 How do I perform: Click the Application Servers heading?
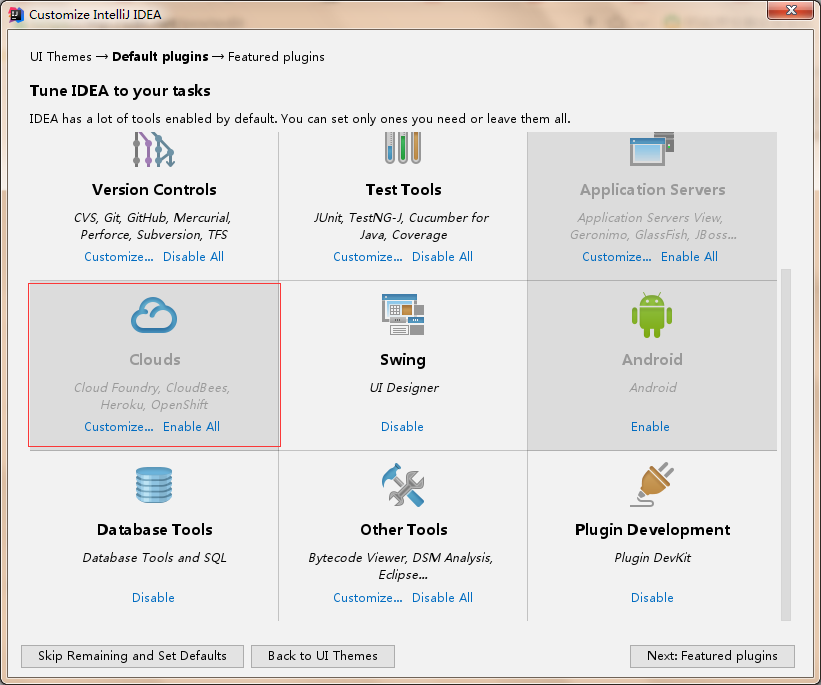tap(652, 190)
